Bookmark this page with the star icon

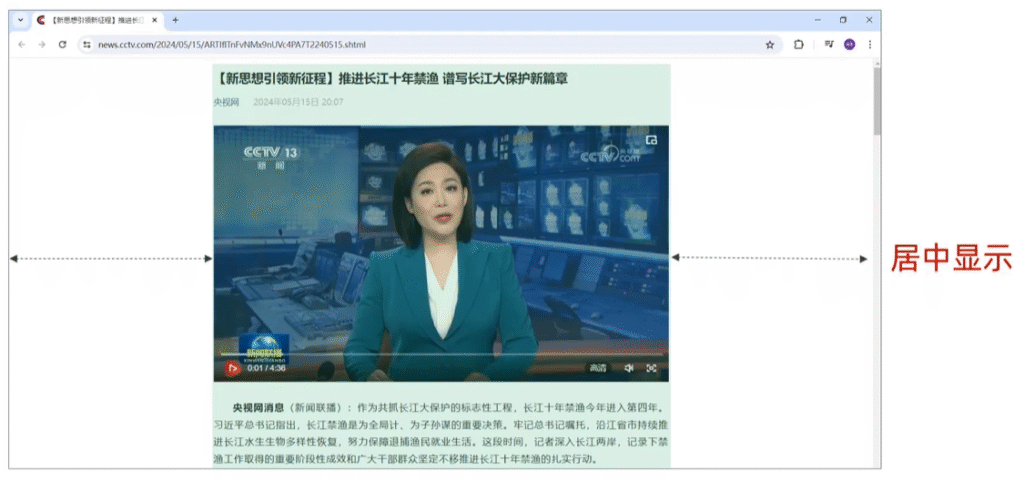(x=770, y=45)
